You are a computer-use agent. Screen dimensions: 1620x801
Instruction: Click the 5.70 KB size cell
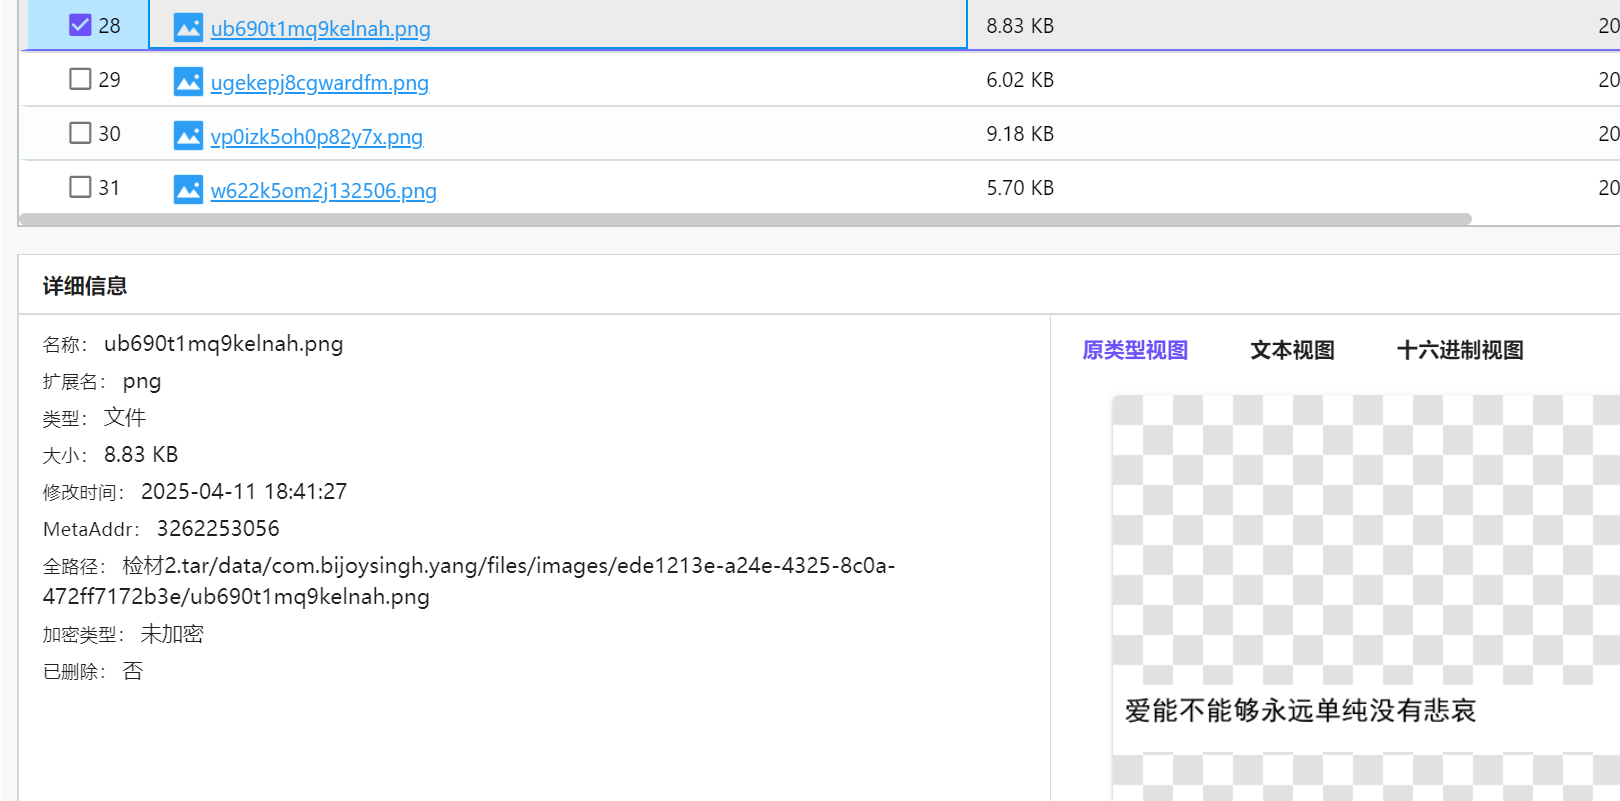(x=1020, y=188)
